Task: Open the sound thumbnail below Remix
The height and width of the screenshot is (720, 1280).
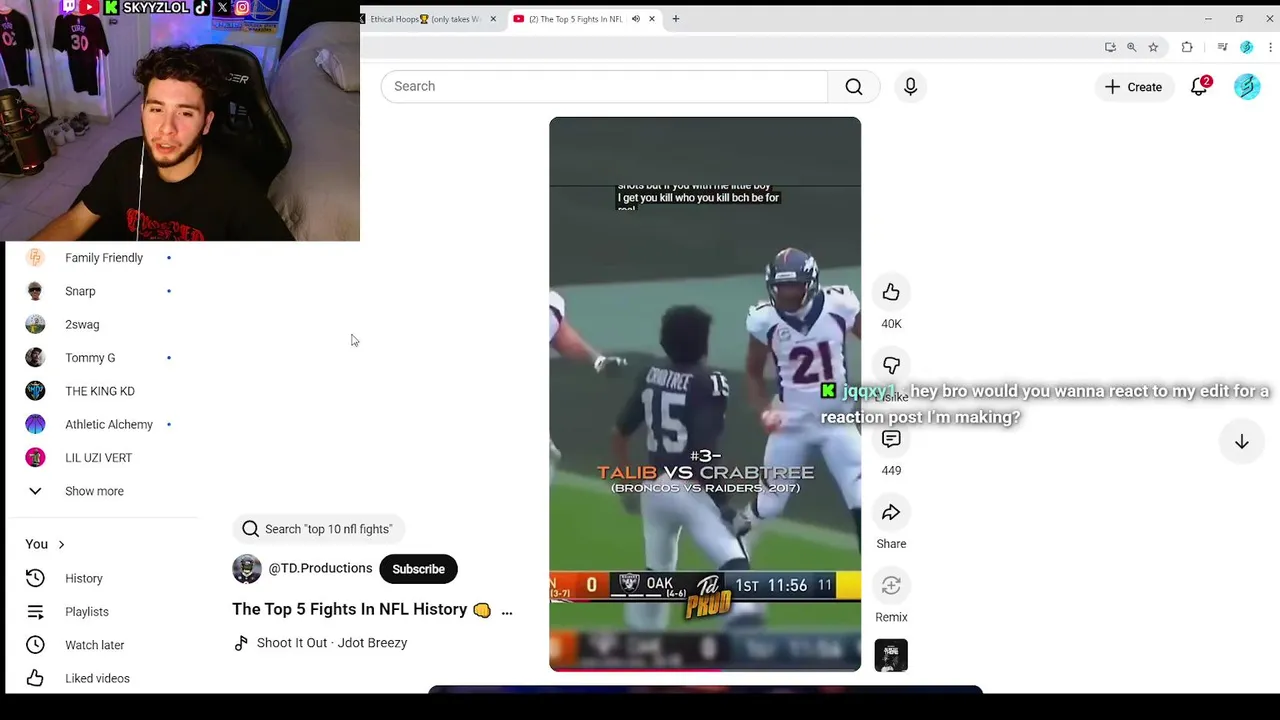Action: (891, 655)
